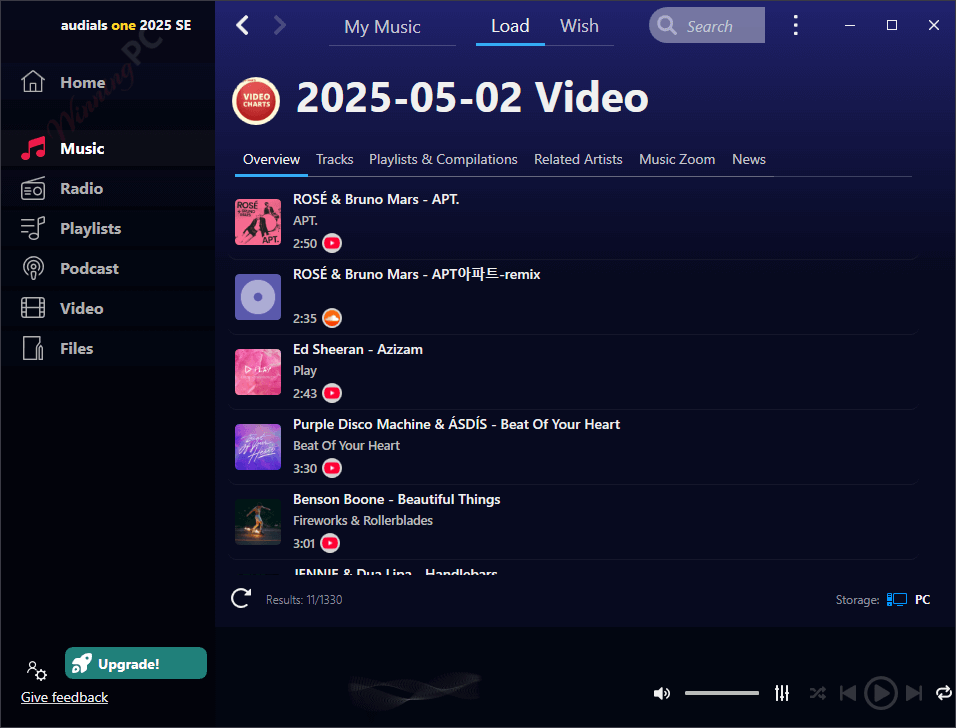This screenshot has height=728, width=956.
Task: Click in the Search field
Action: (x=707, y=26)
